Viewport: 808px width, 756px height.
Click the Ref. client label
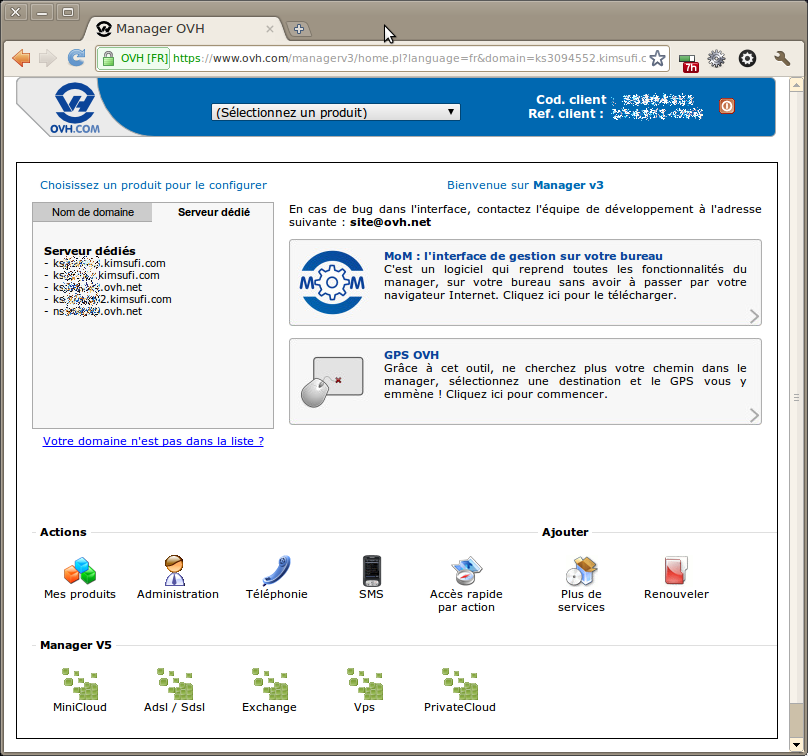coord(565,114)
